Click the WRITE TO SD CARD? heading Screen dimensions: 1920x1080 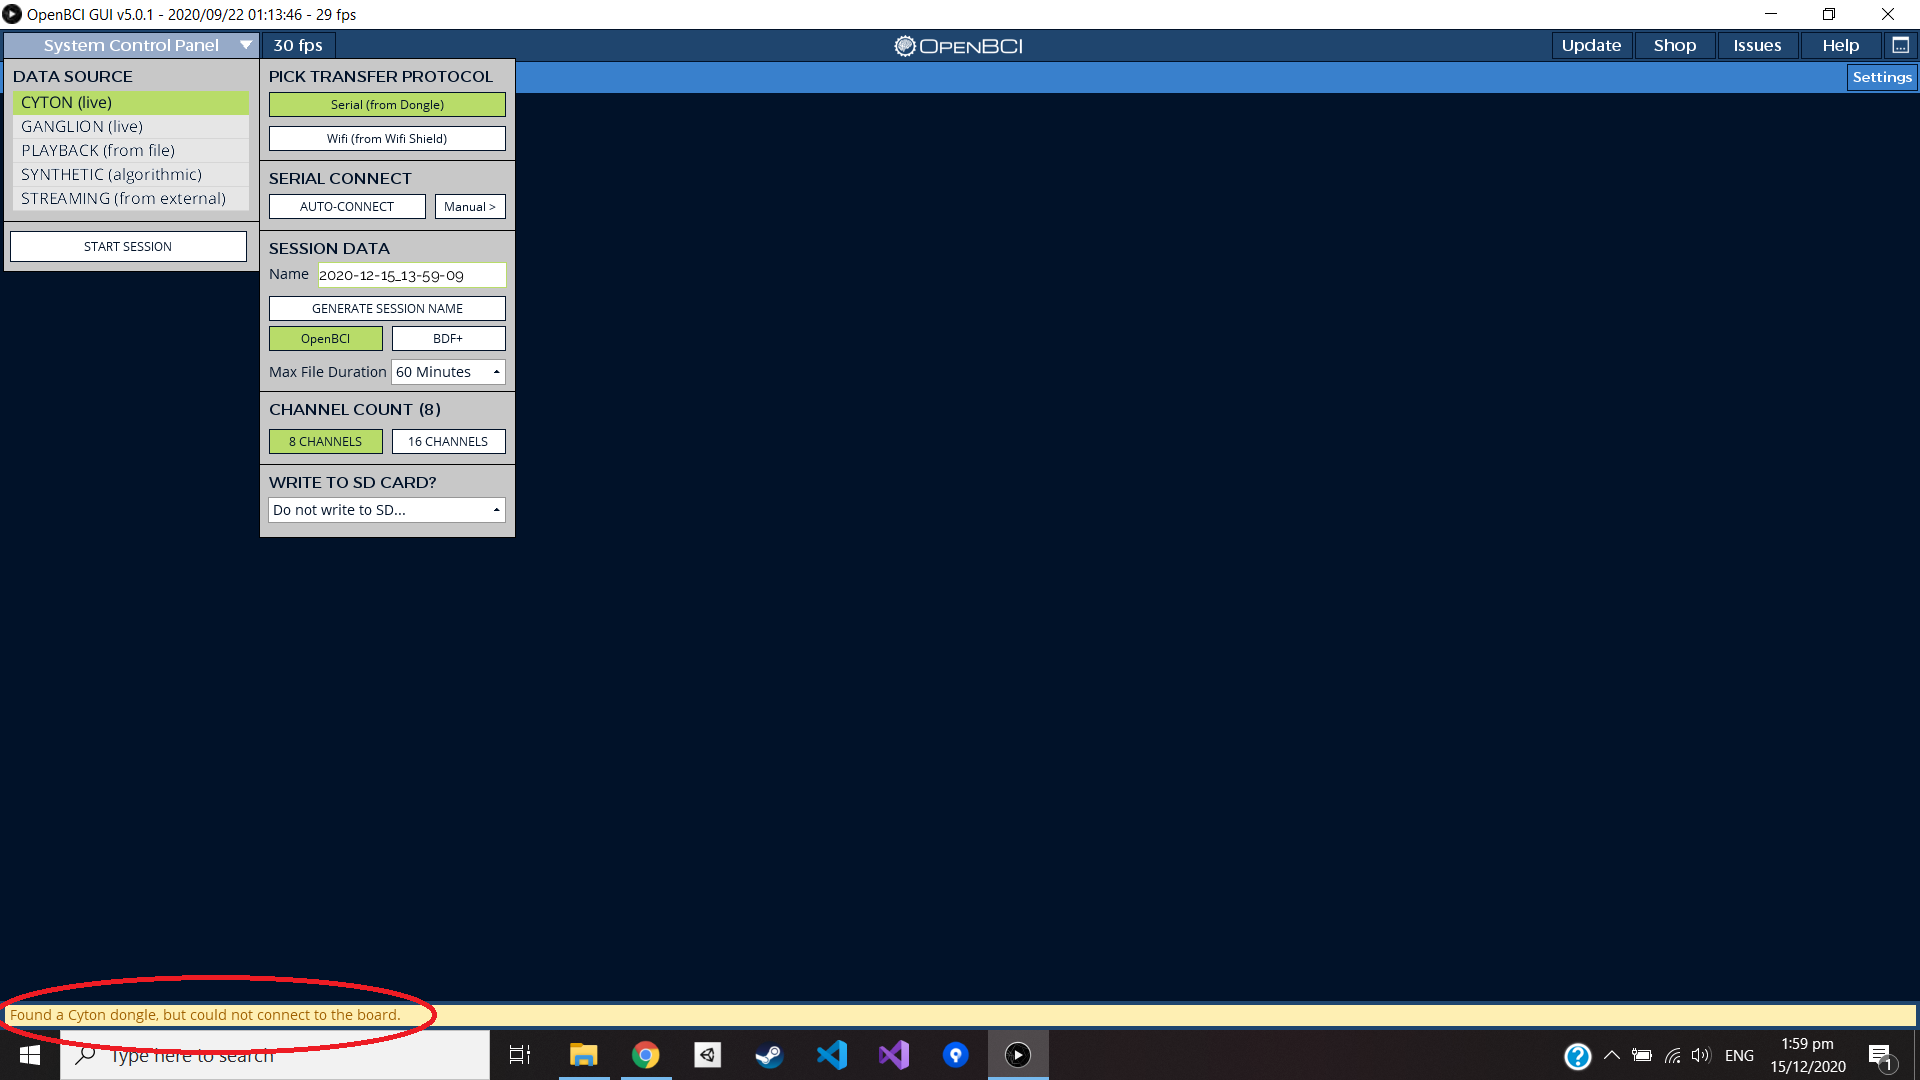[353, 483]
